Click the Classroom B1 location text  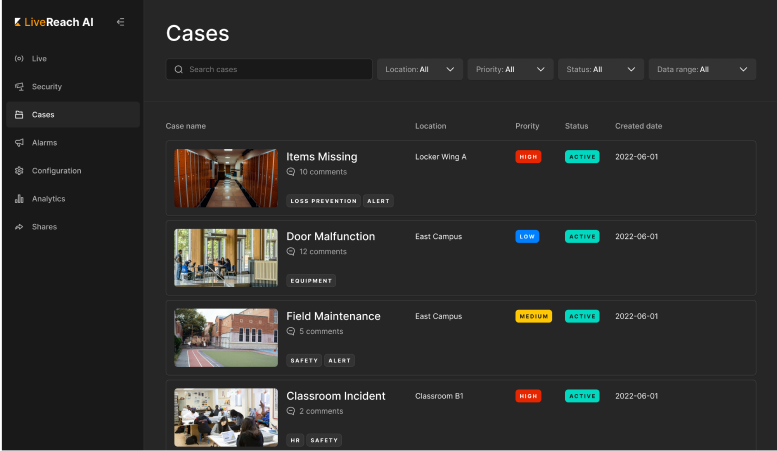click(x=440, y=396)
